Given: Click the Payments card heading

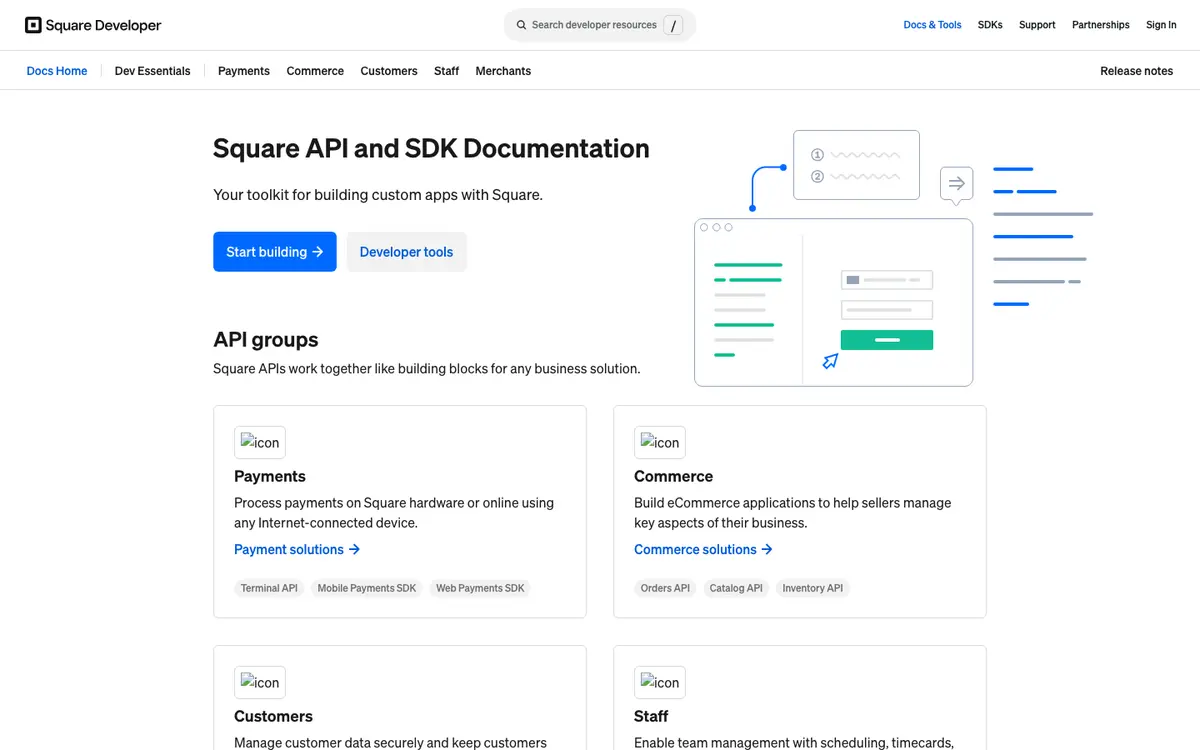Looking at the screenshot, I should click(x=270, y=476).
